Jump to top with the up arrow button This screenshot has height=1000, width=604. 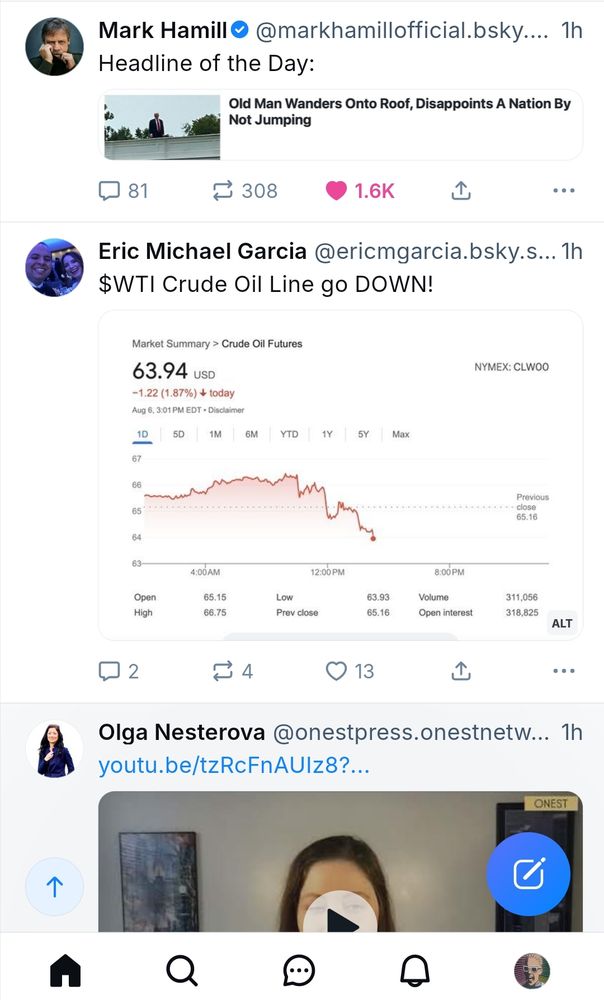coord(55,886)
